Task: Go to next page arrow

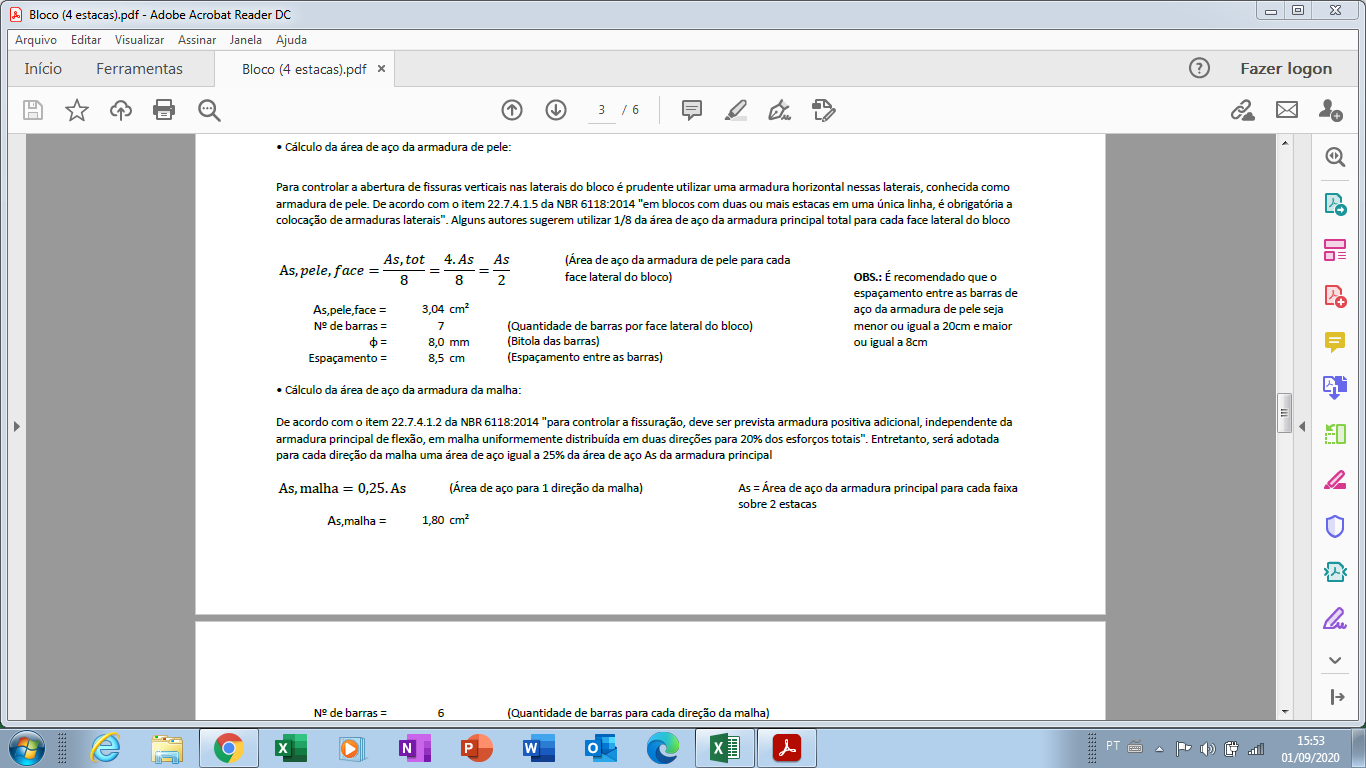Action: coord(556,110)
